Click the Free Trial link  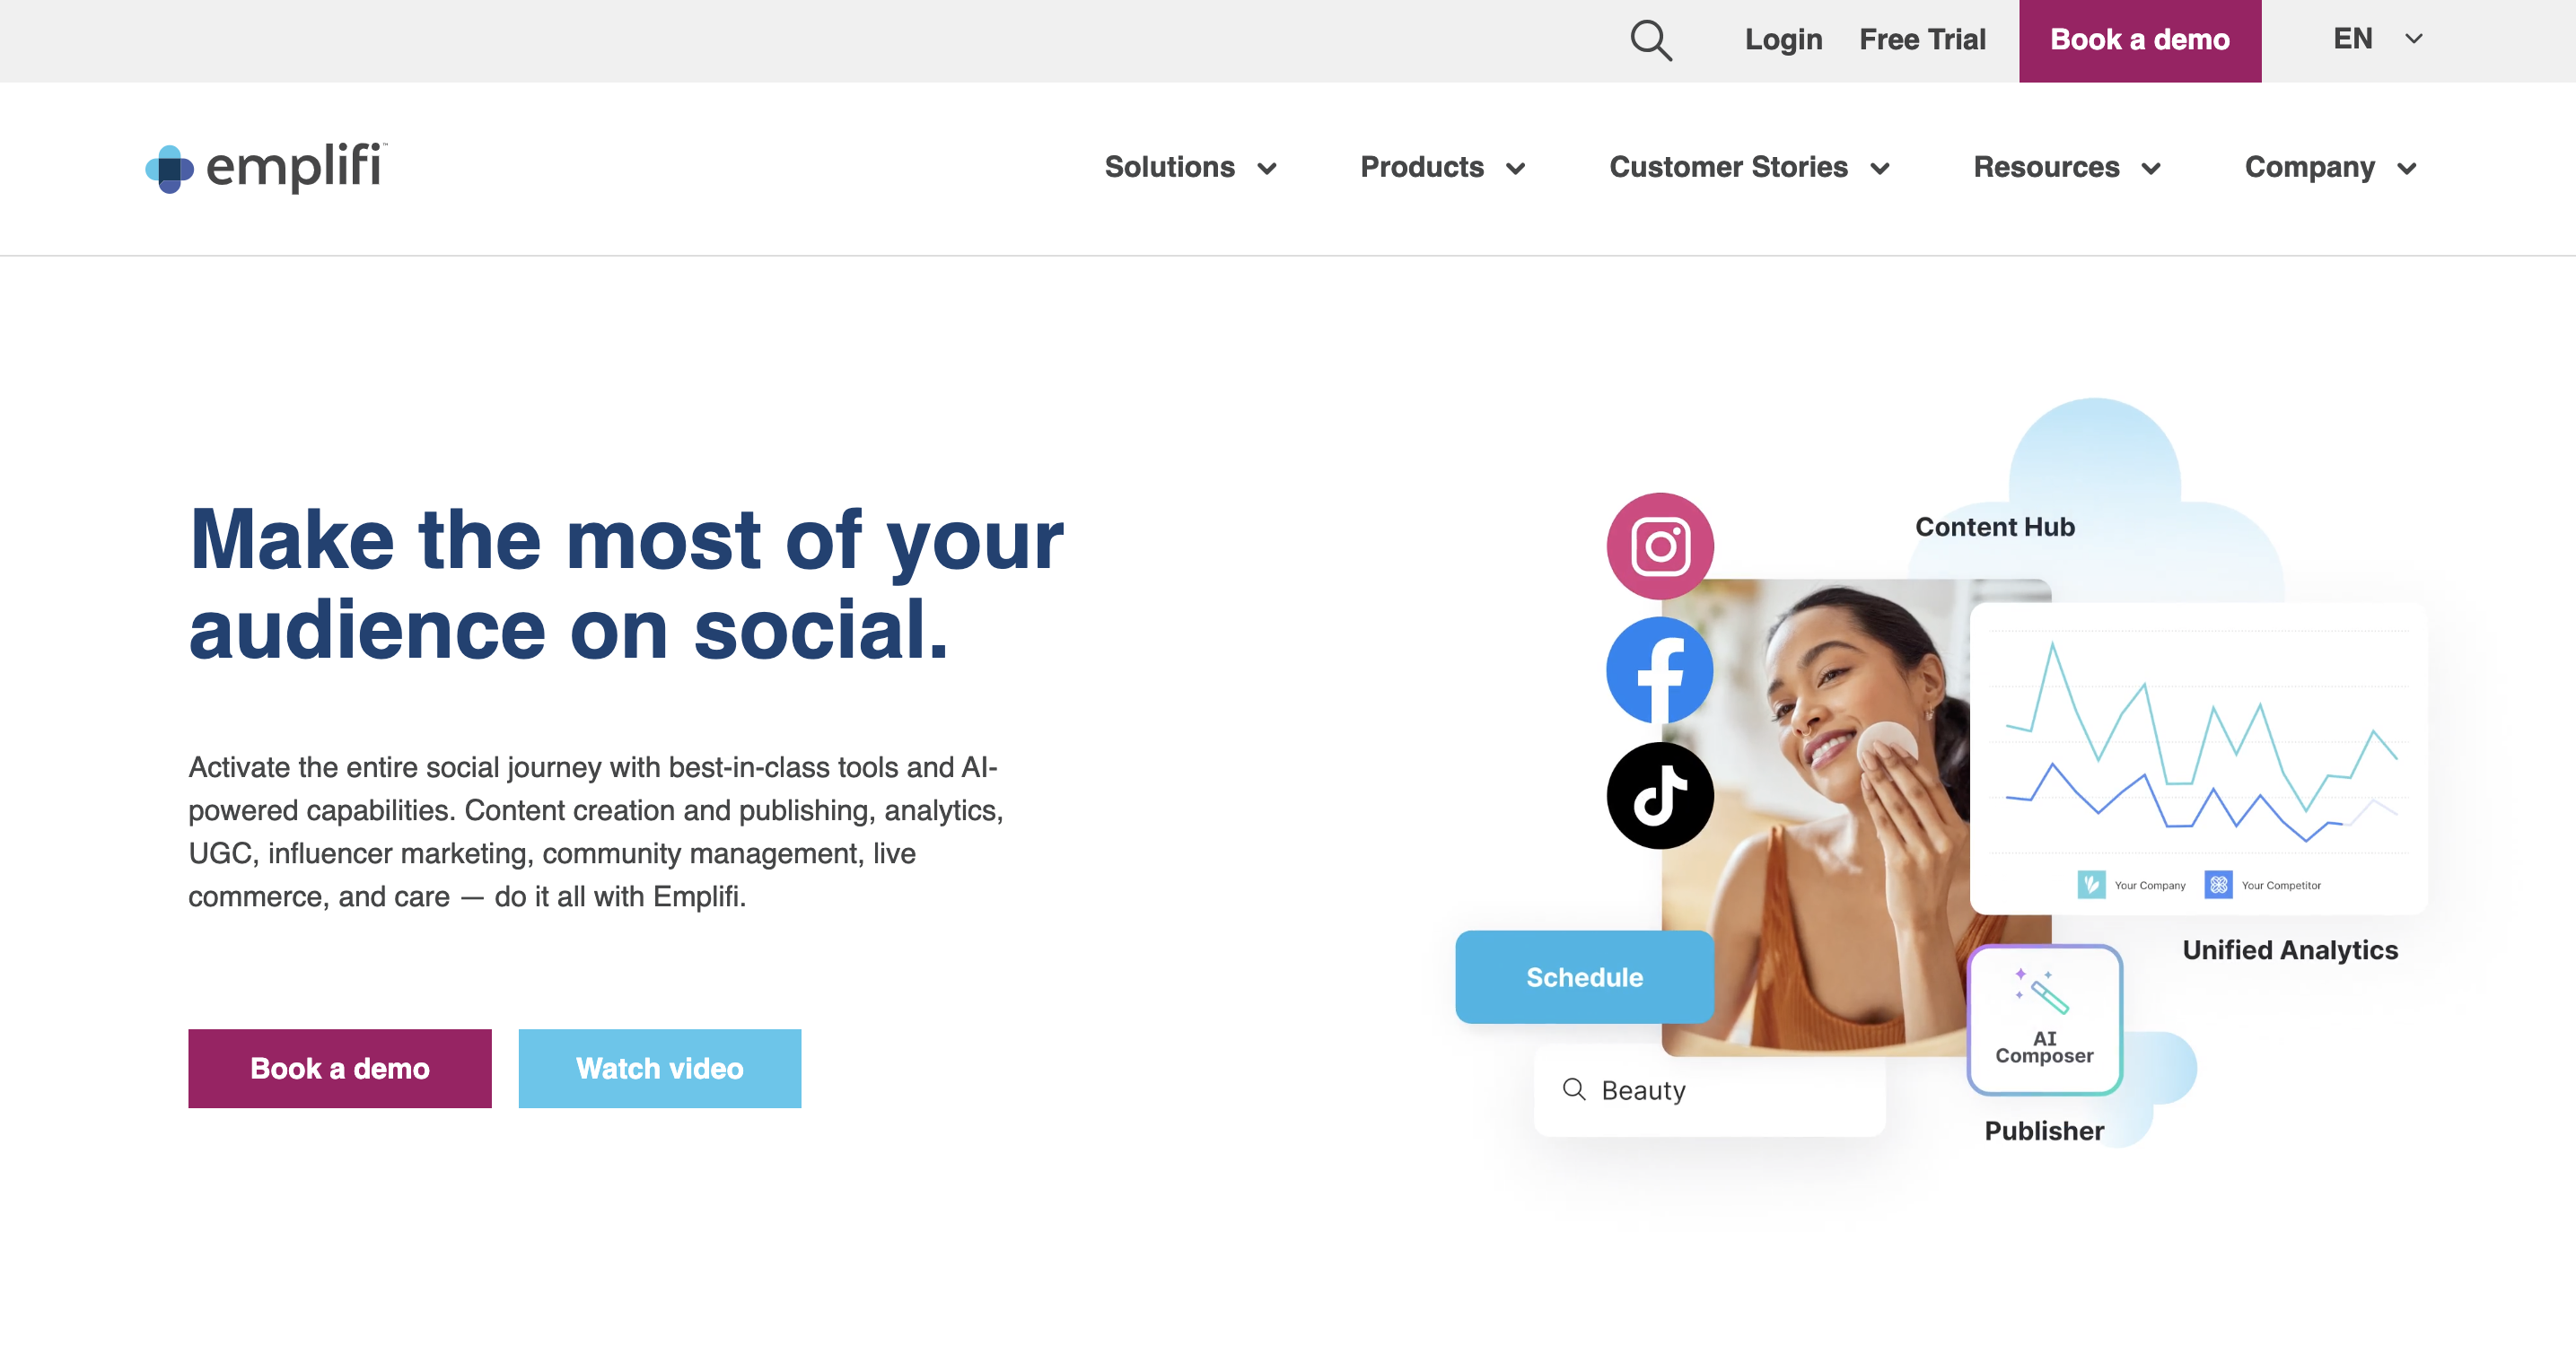point(1923,39)
